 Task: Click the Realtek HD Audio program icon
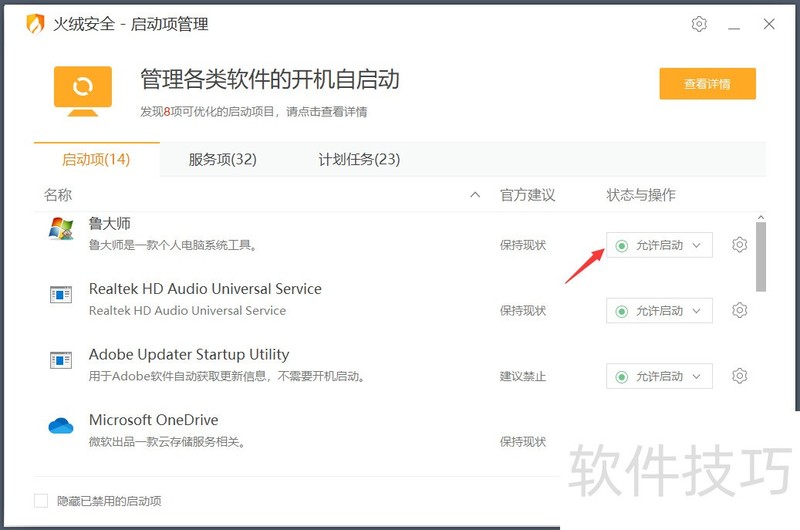click(61, 294)
